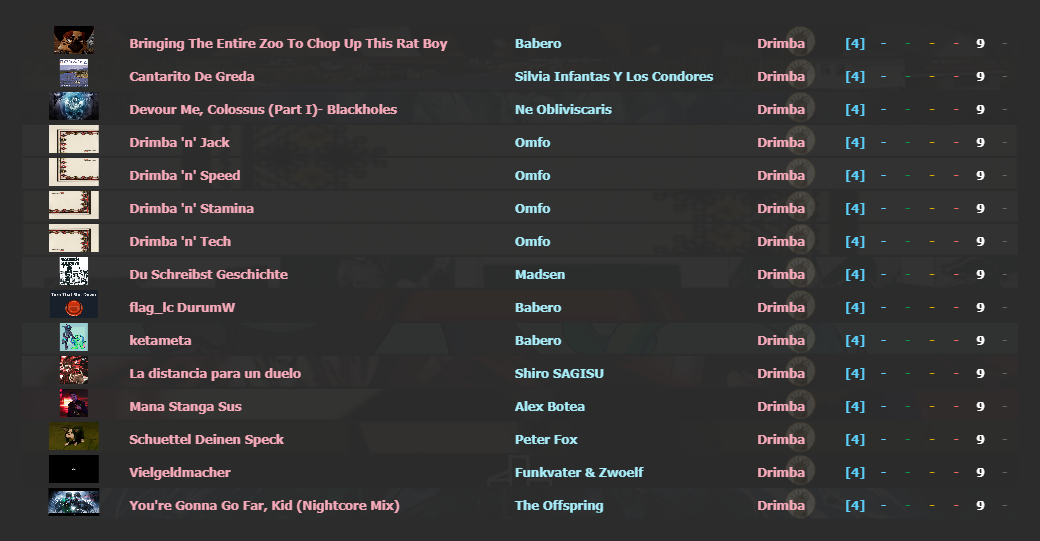Open Drimba 'n' Speed song page

[185, 175]
